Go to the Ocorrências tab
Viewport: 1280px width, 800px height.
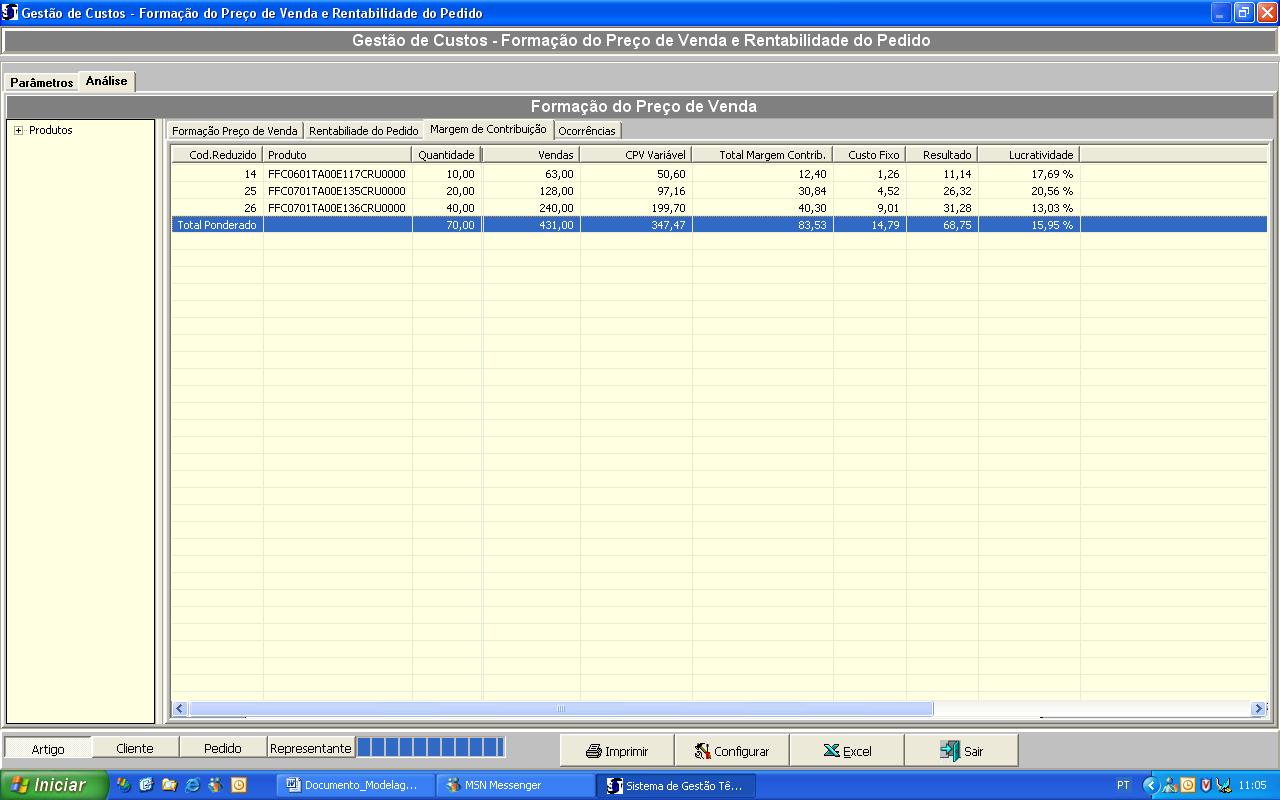click(587, 131)
